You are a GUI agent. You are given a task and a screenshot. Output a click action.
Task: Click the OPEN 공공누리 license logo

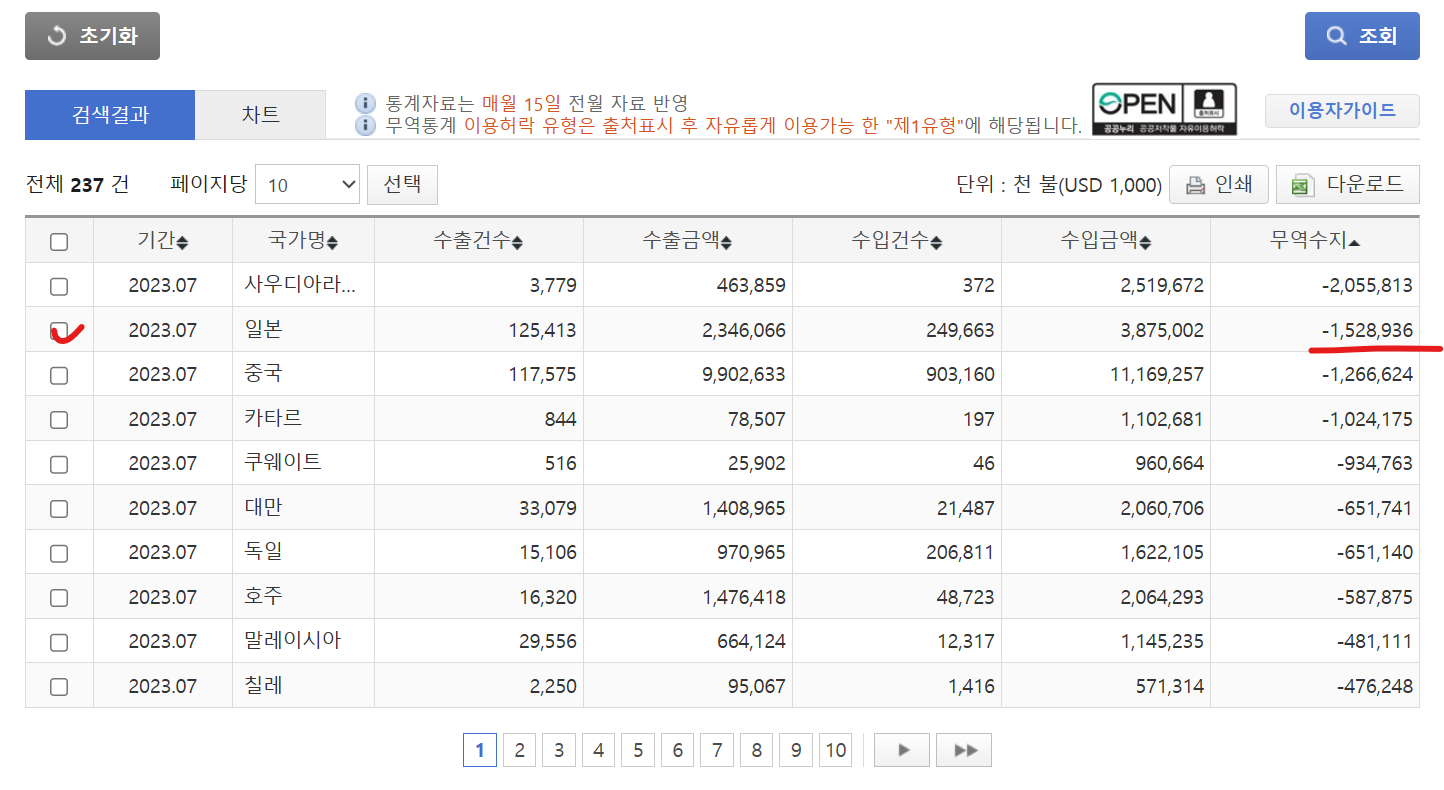[x=1164, y=109]
